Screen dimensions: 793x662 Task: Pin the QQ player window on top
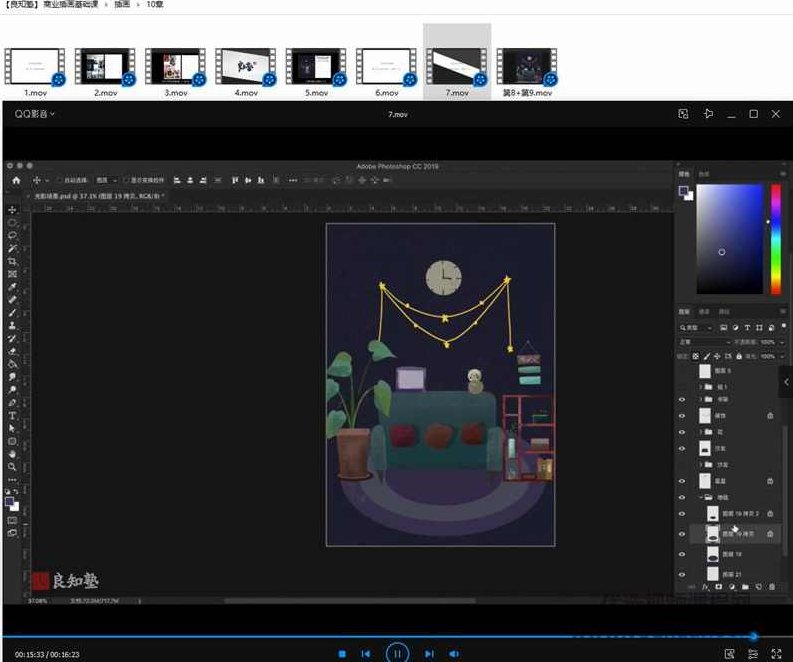pyautogui.click(x=708, y=114)
